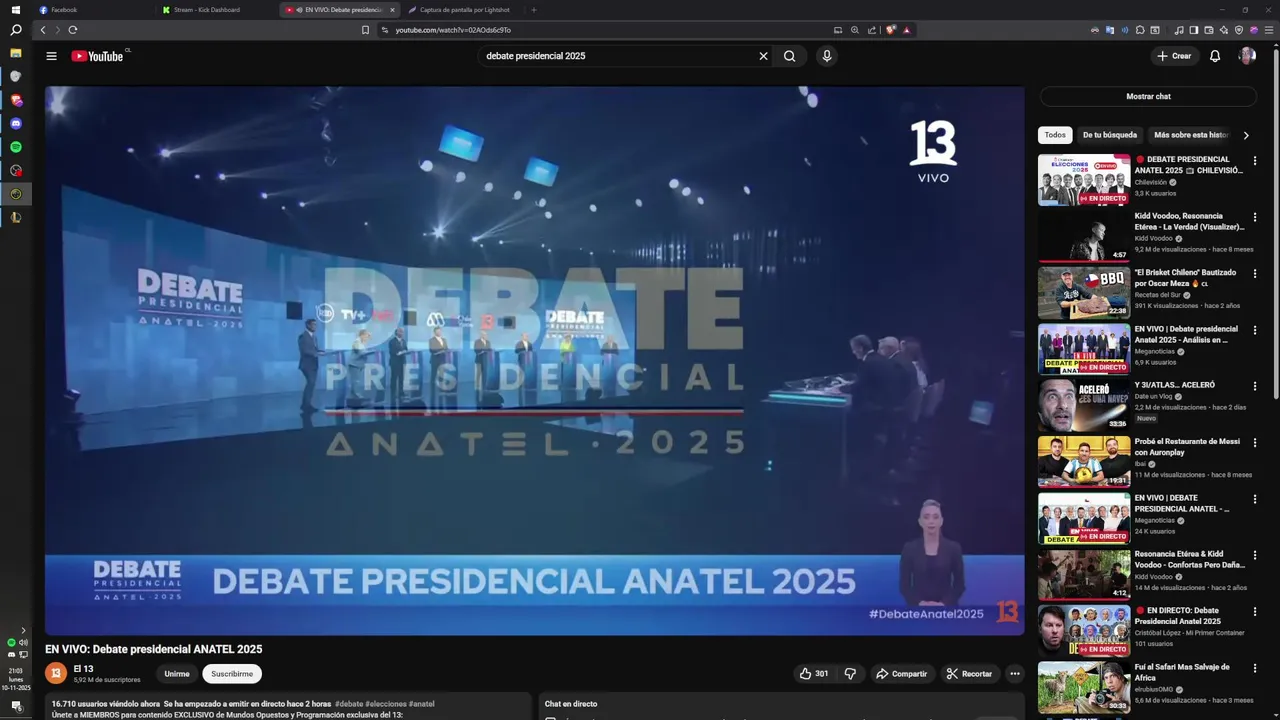Clear the search box with the X
1280x720 pixels.
(763, 56)
